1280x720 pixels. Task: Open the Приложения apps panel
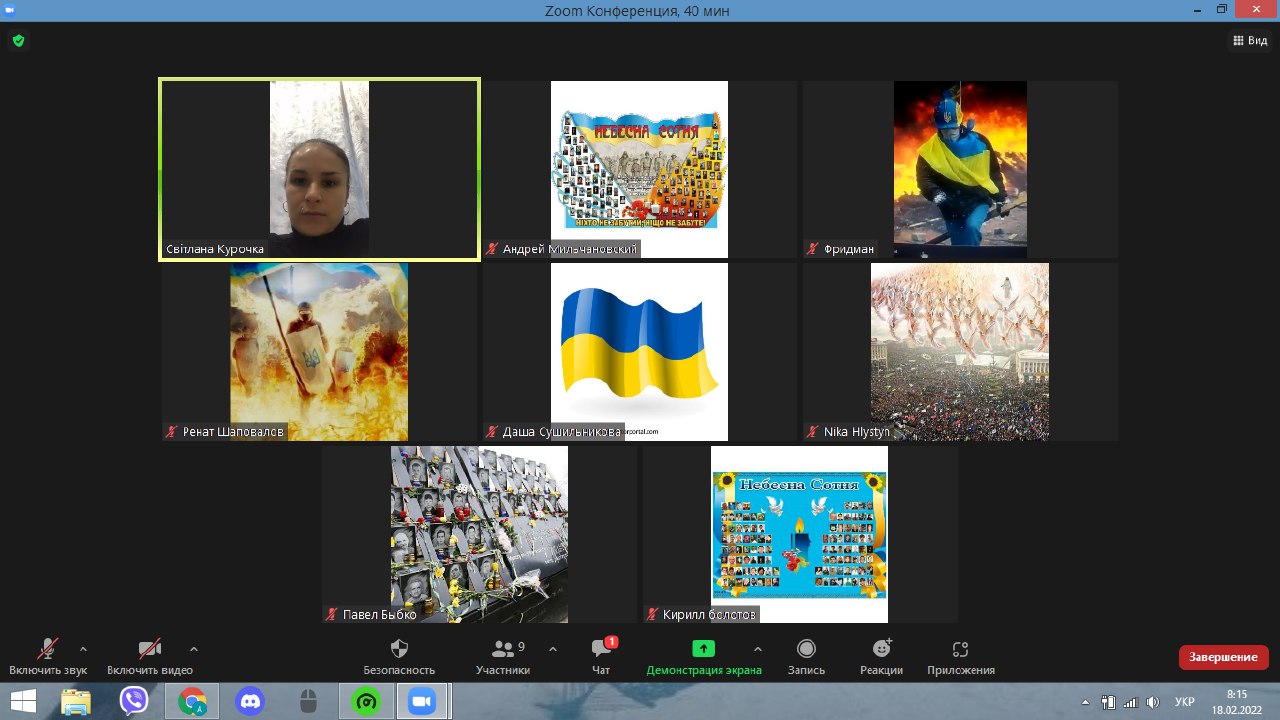pyautogui.click(x=961, y=657)
